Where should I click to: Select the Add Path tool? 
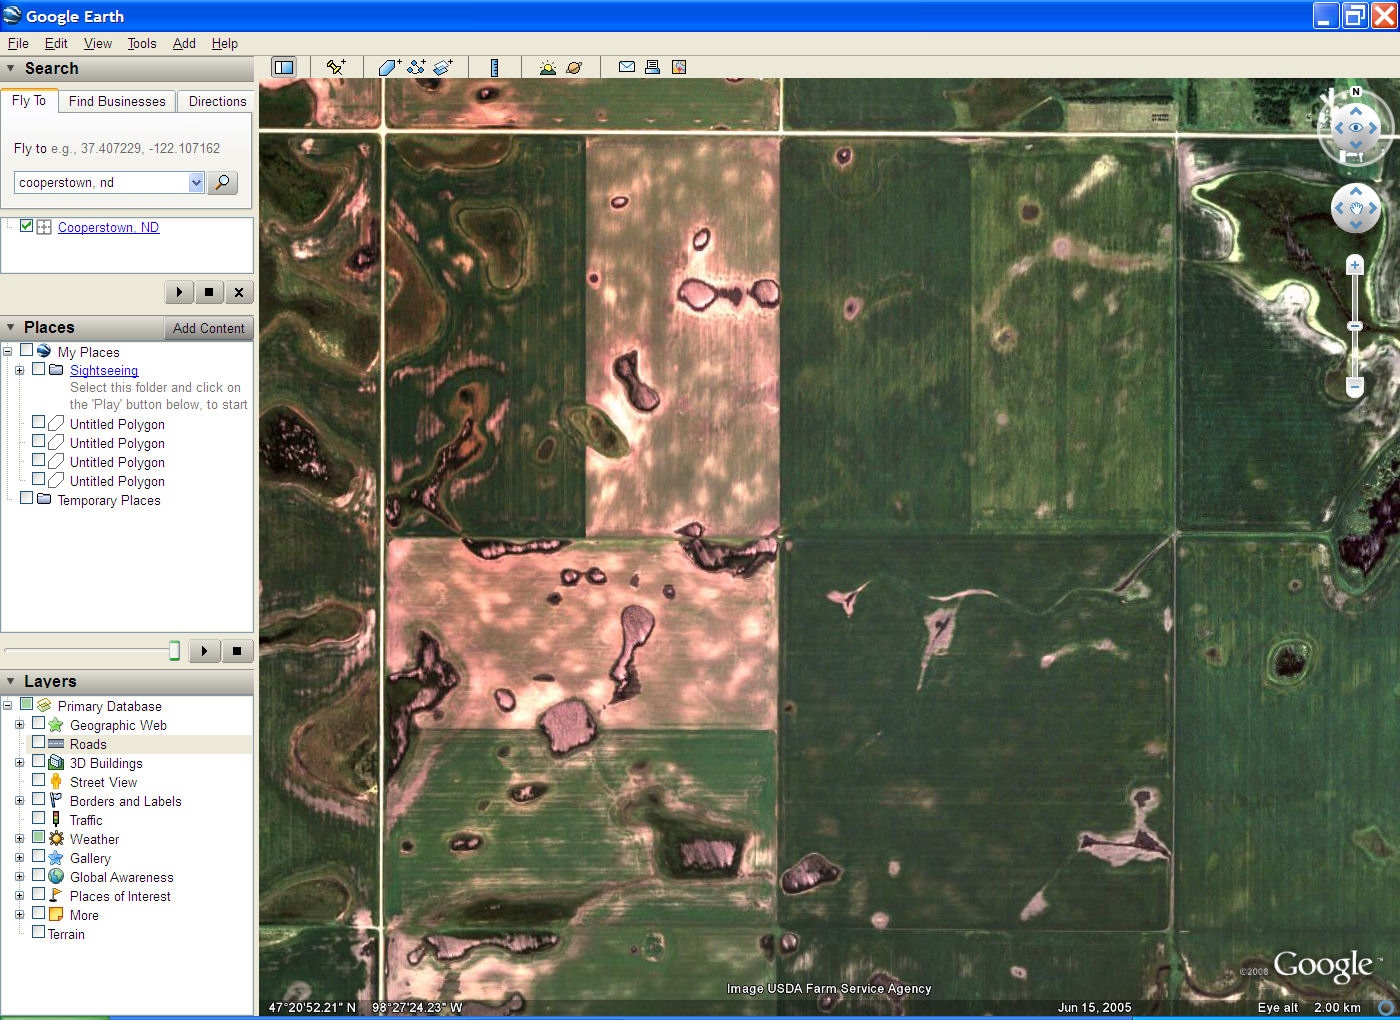click(416, 67)
